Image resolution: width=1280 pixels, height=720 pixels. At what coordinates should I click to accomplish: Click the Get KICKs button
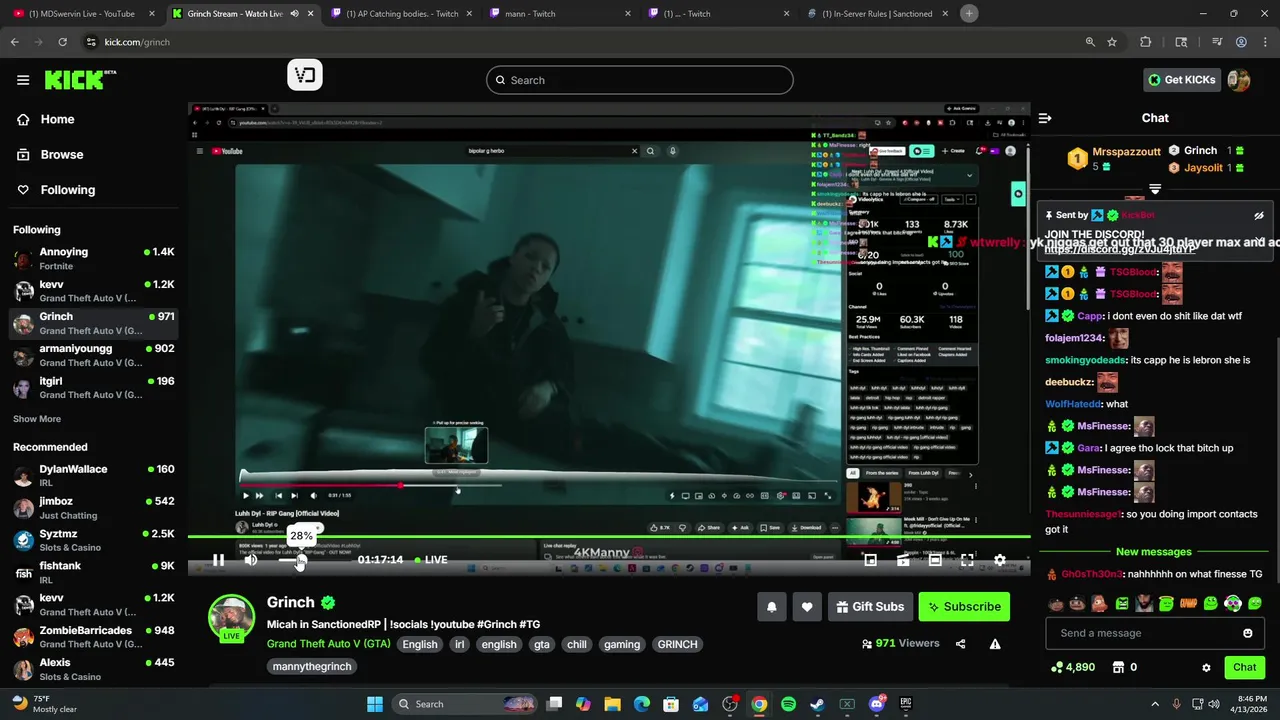[x=1181, y=80]
